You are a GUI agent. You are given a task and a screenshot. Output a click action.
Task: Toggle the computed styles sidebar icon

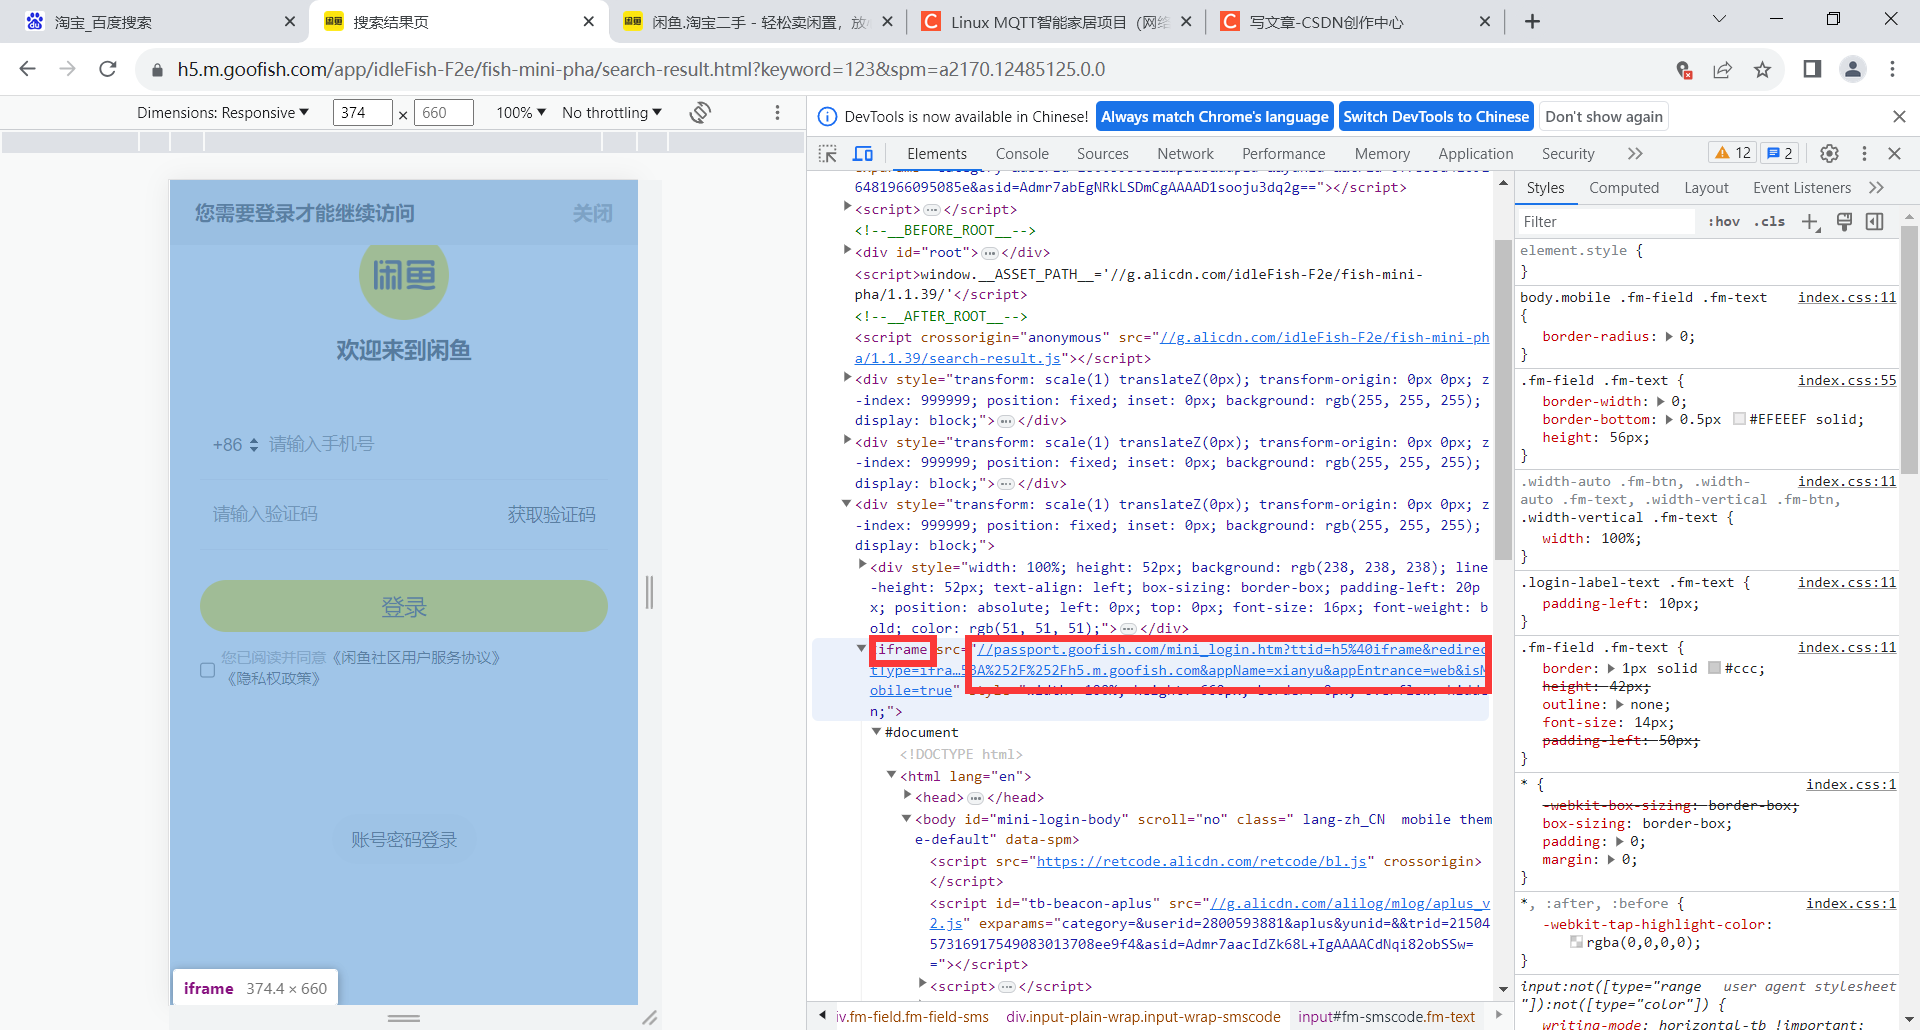tap(1875, 222)
